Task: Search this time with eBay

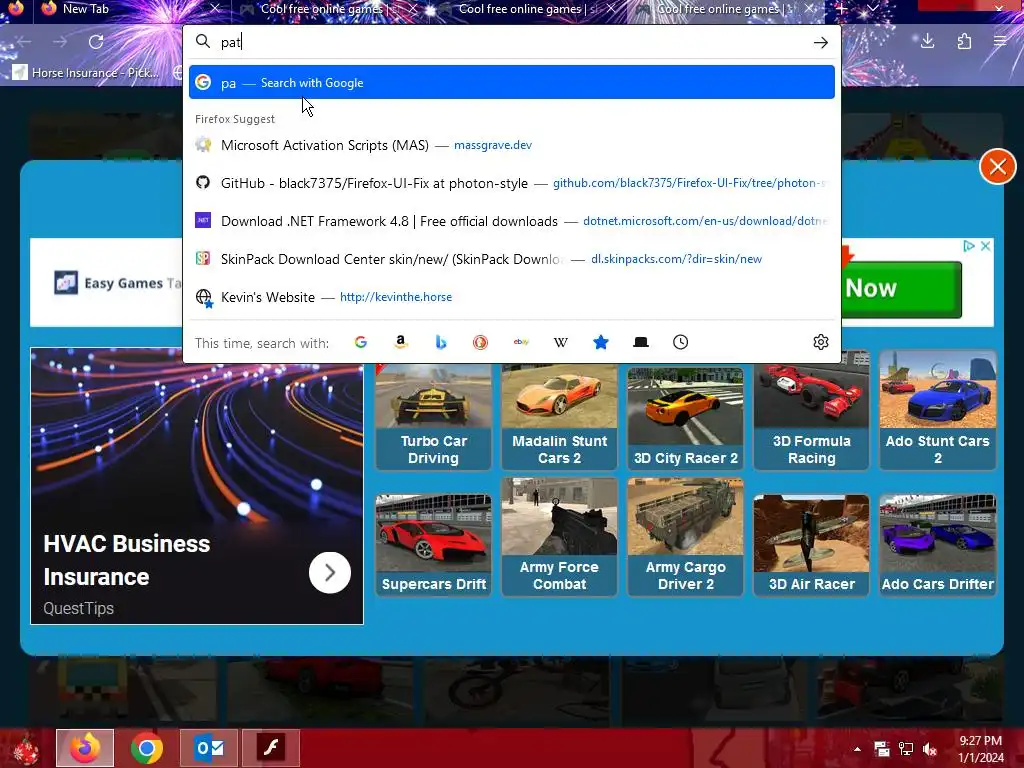Action: point(520,342)
